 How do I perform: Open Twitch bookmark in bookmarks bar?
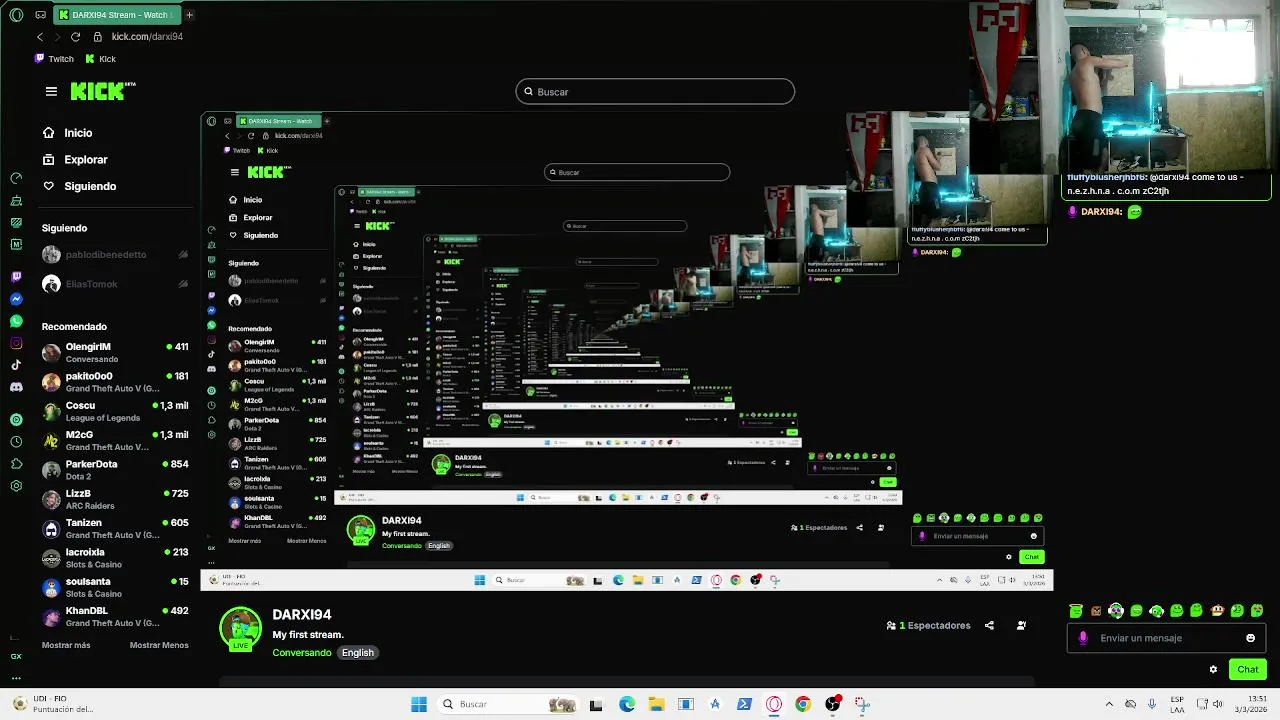pyautogui.click(x=54, y=59)
